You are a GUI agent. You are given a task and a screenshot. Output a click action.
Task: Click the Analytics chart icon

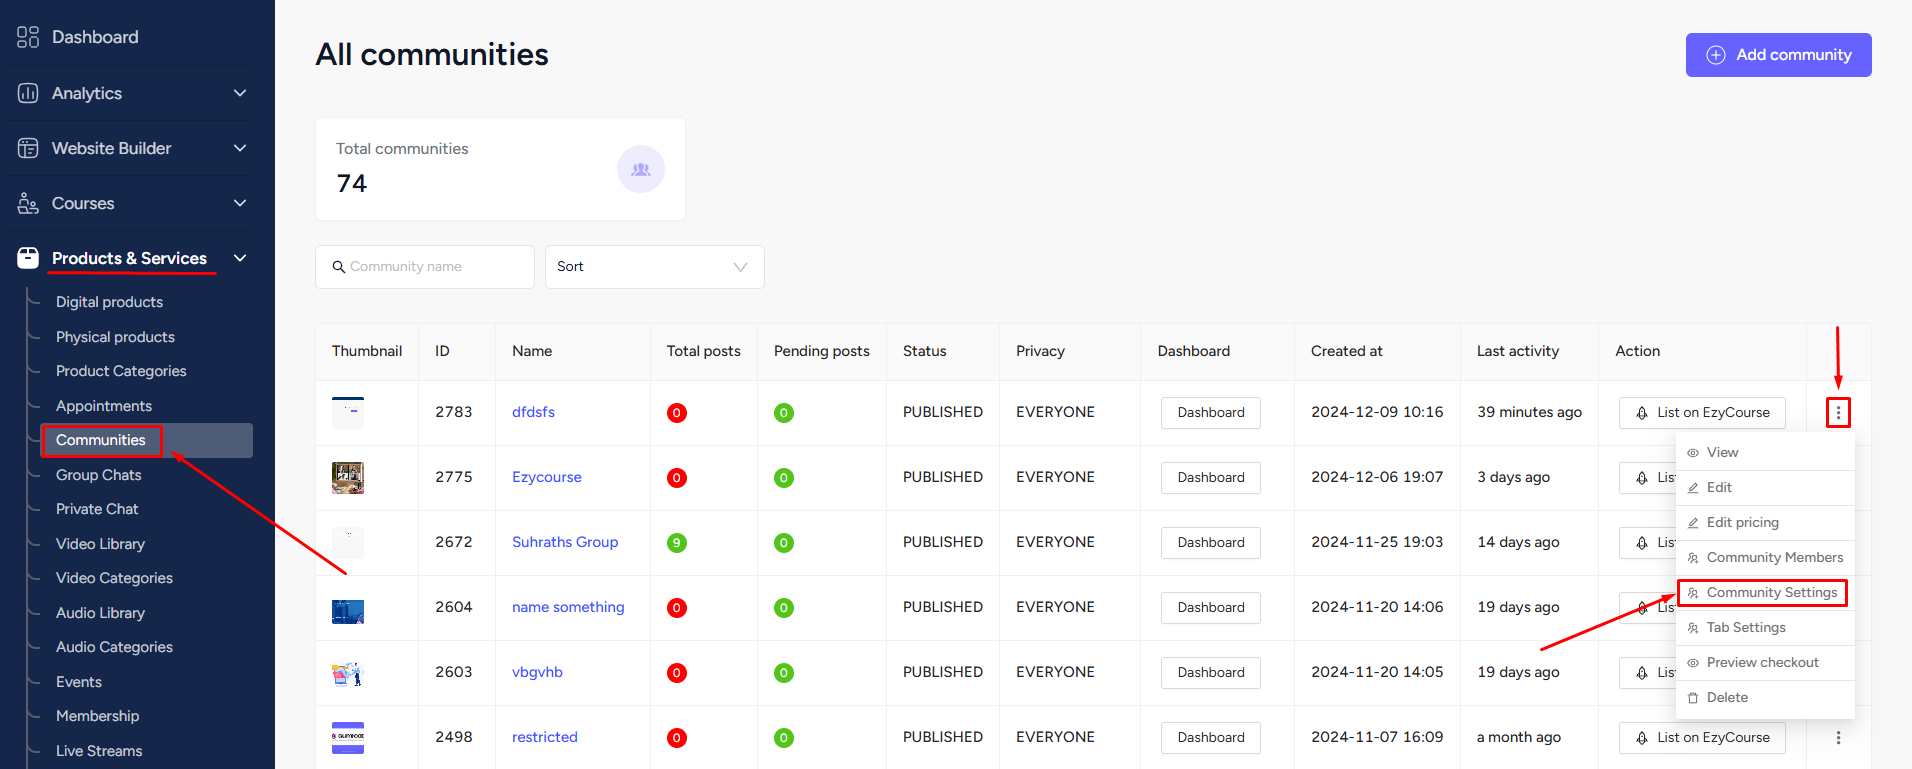point(28,93)
